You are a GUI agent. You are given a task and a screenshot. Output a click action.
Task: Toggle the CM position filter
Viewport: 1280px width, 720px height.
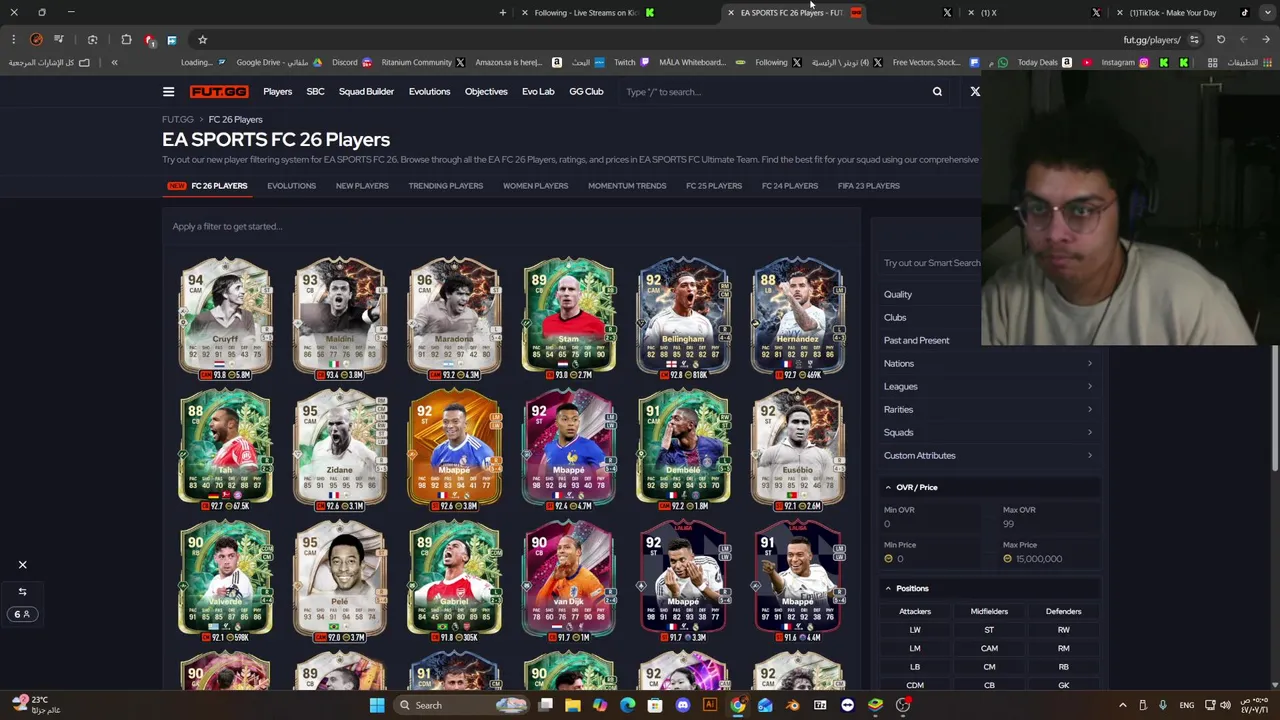coord(989,667)
